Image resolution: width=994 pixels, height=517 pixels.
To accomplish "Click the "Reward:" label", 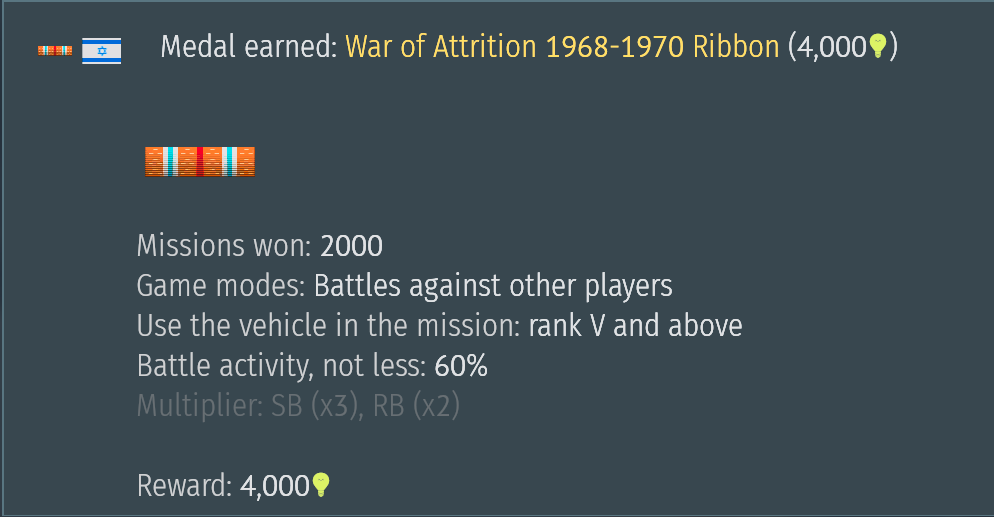I will point(184,486).
